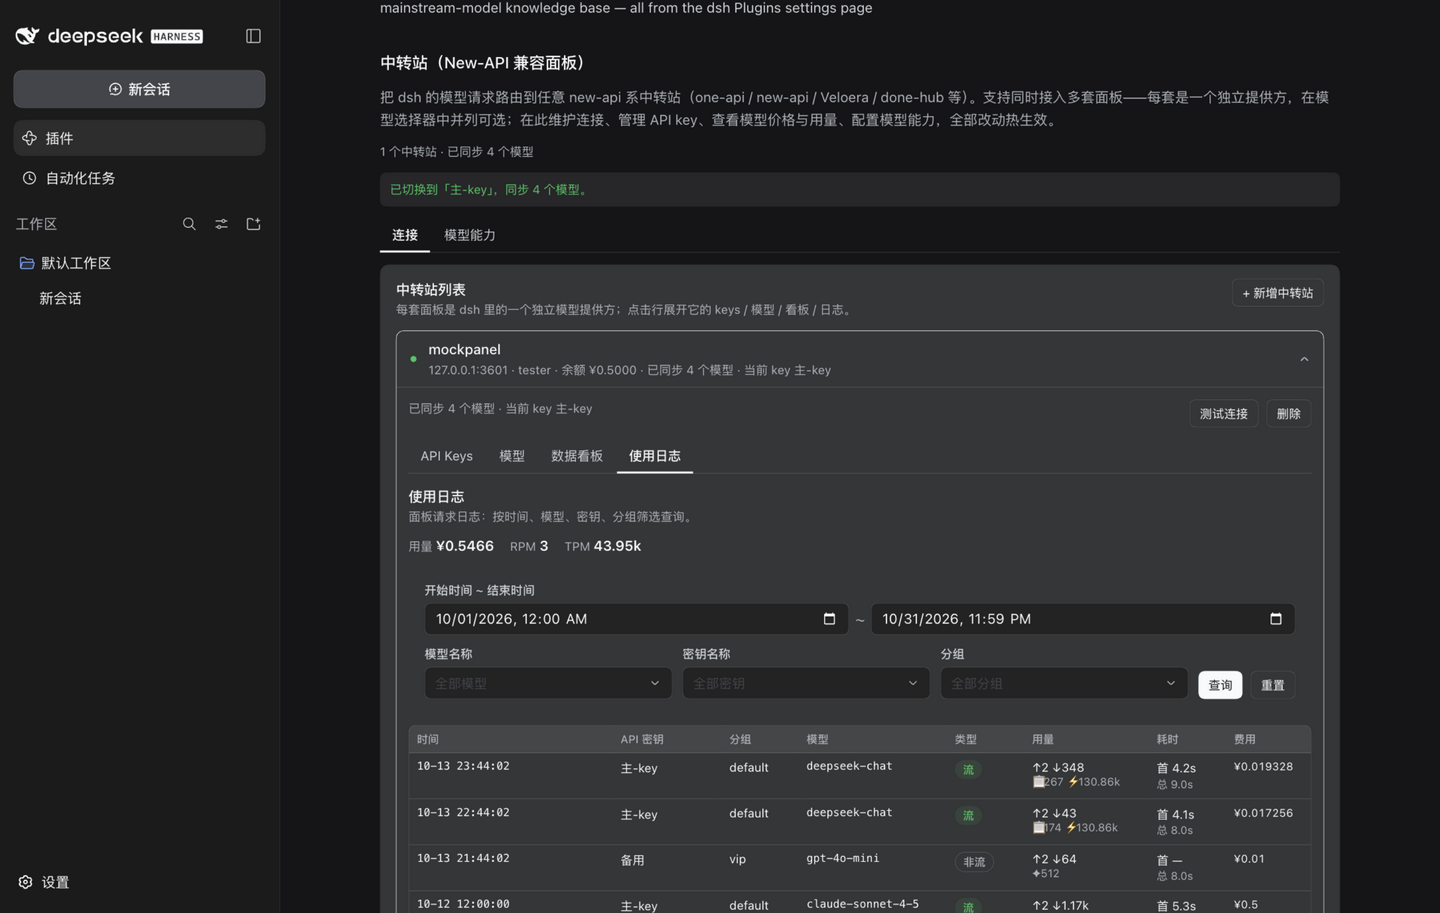Delete the mockpanel relay with 删除
Viewport: 1440px width, 913px height.
coord(1288,414)
